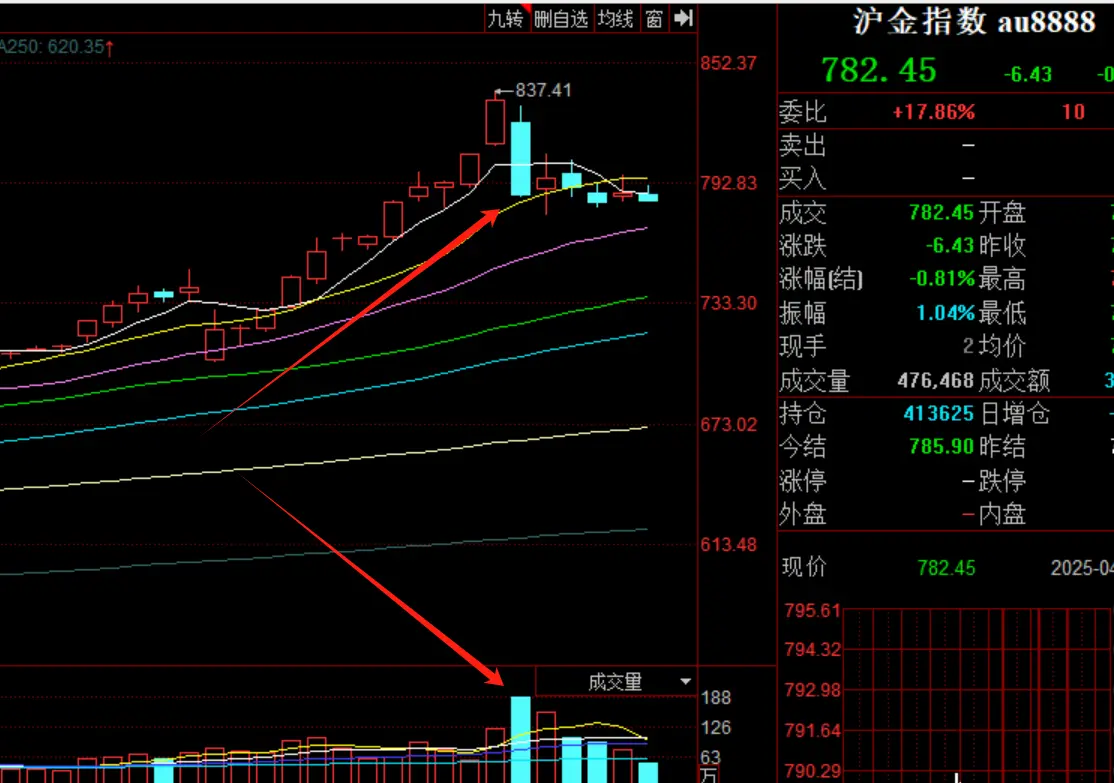Click the MA250 620.35 indicator label
1114x783 pixels.
click(55, 46)
